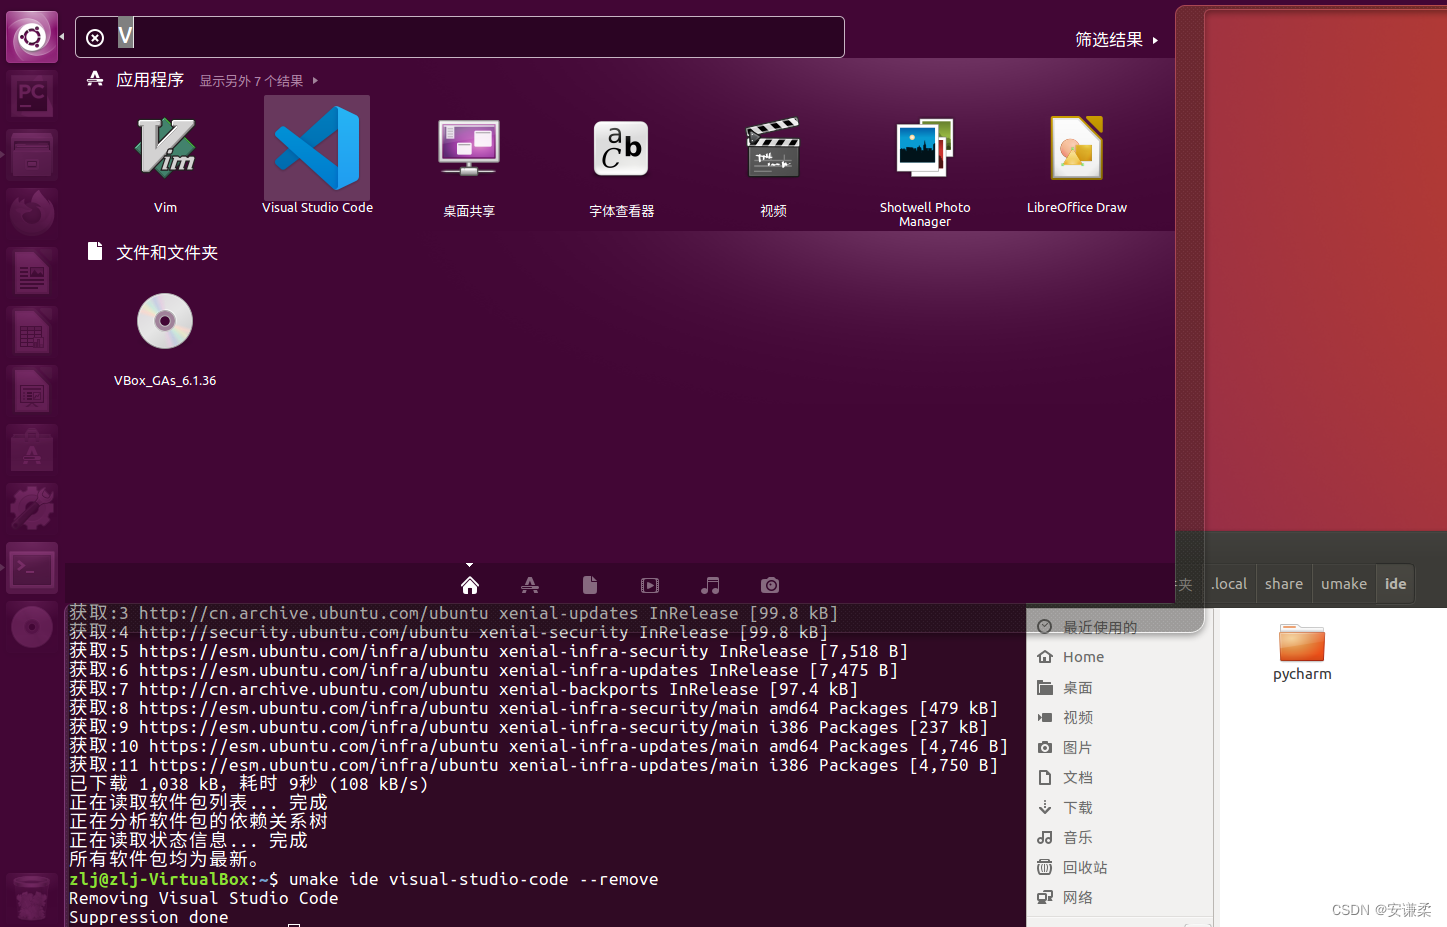Clear the search field using the X button
The width and height of the screenshot is (1447, 927).
coord(94,37)
